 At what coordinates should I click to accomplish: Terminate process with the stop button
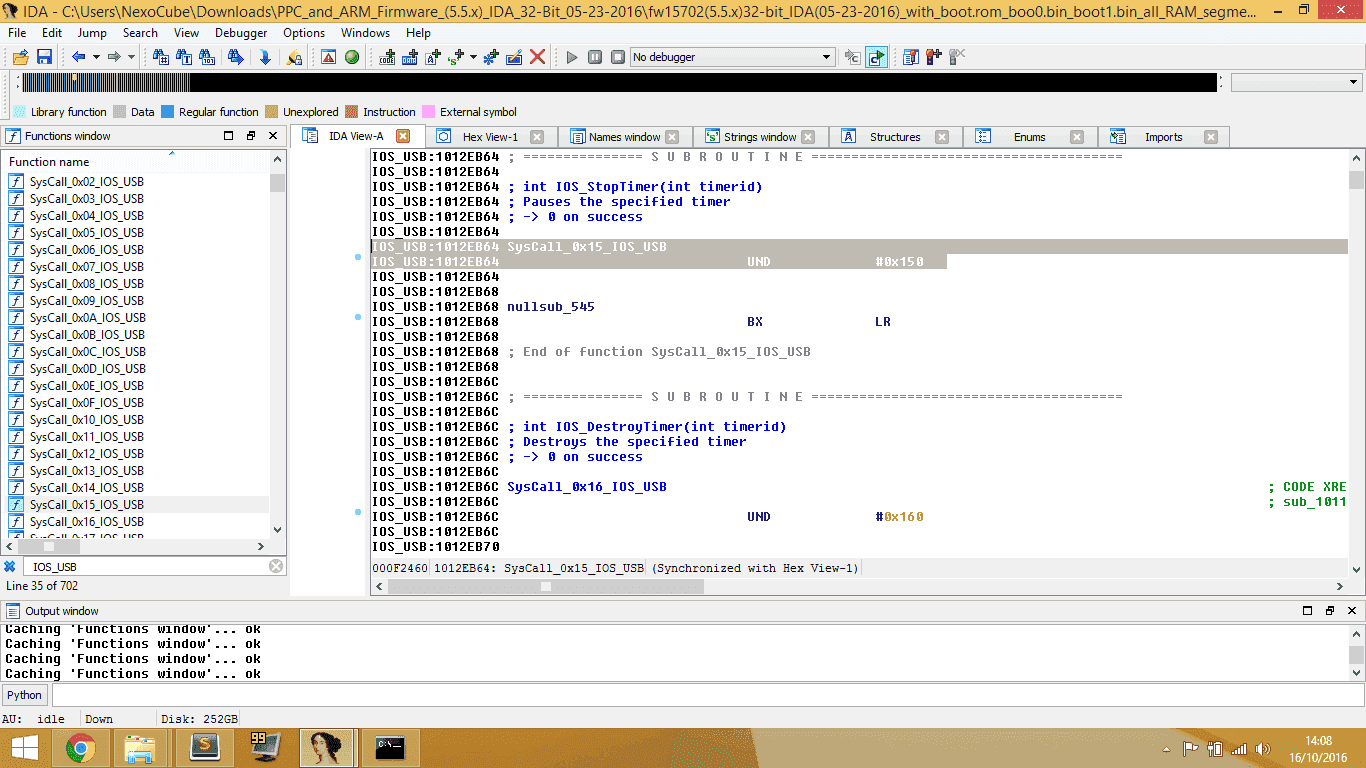618,57
